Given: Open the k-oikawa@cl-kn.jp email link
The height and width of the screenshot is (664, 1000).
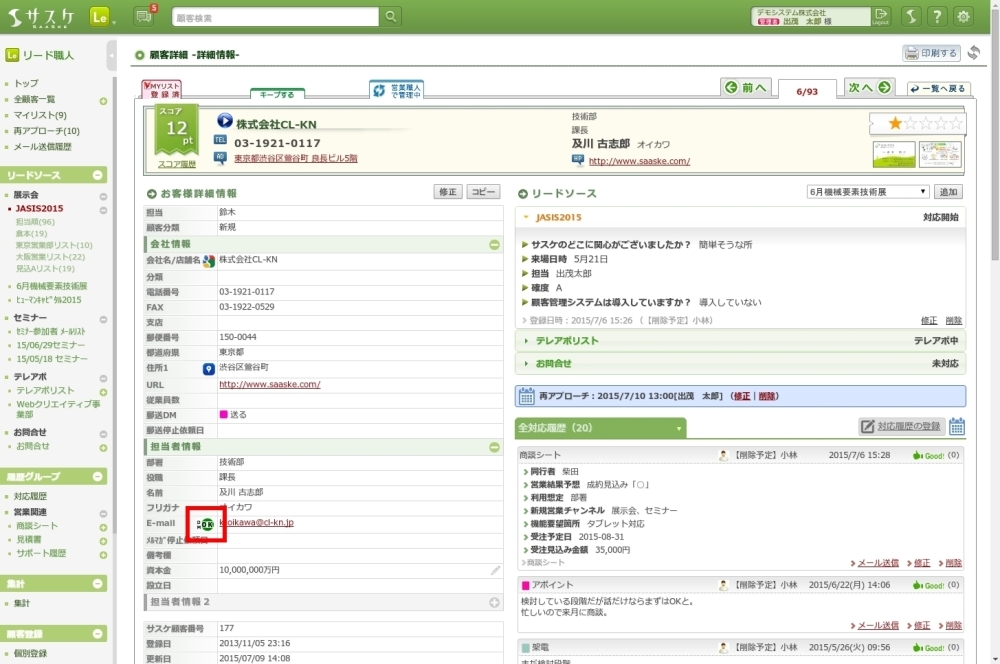Looking at the screenshot, I should pos(256,523).
